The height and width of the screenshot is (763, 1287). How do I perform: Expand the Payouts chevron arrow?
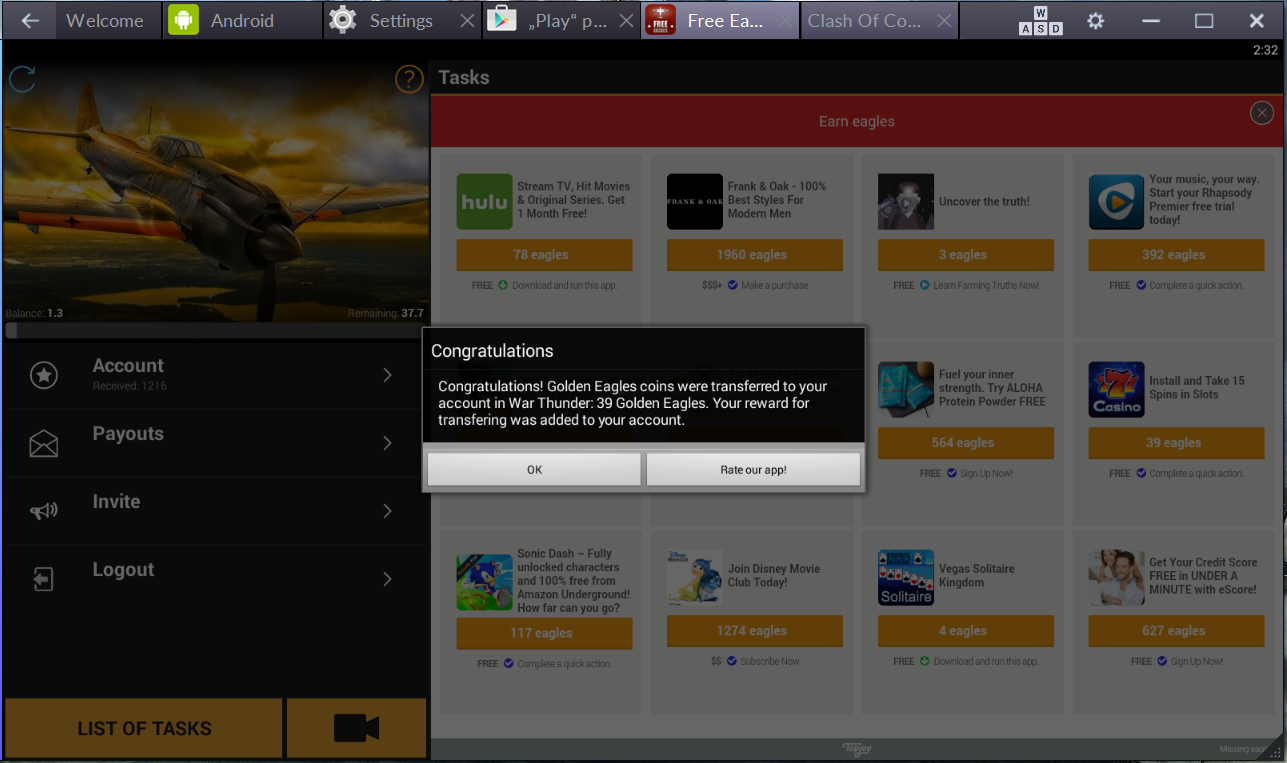tap(387, 443)
